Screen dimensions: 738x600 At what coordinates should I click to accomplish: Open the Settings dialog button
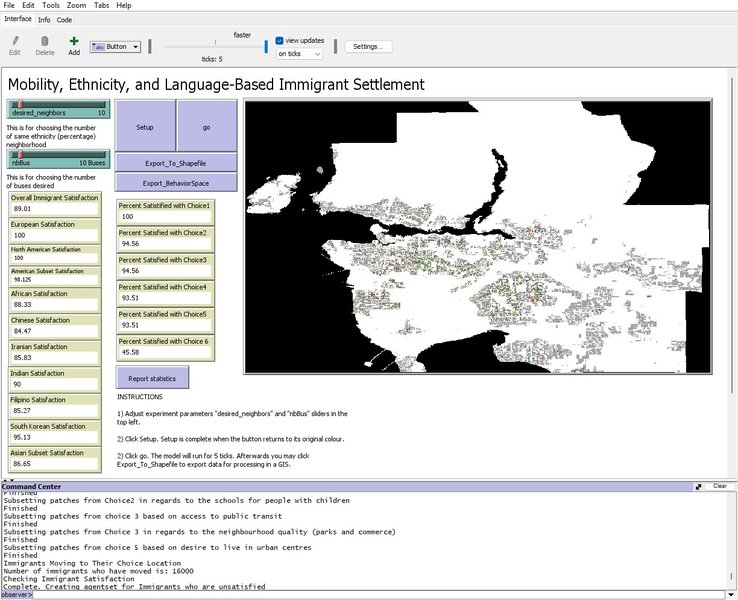tap(368, 46)
